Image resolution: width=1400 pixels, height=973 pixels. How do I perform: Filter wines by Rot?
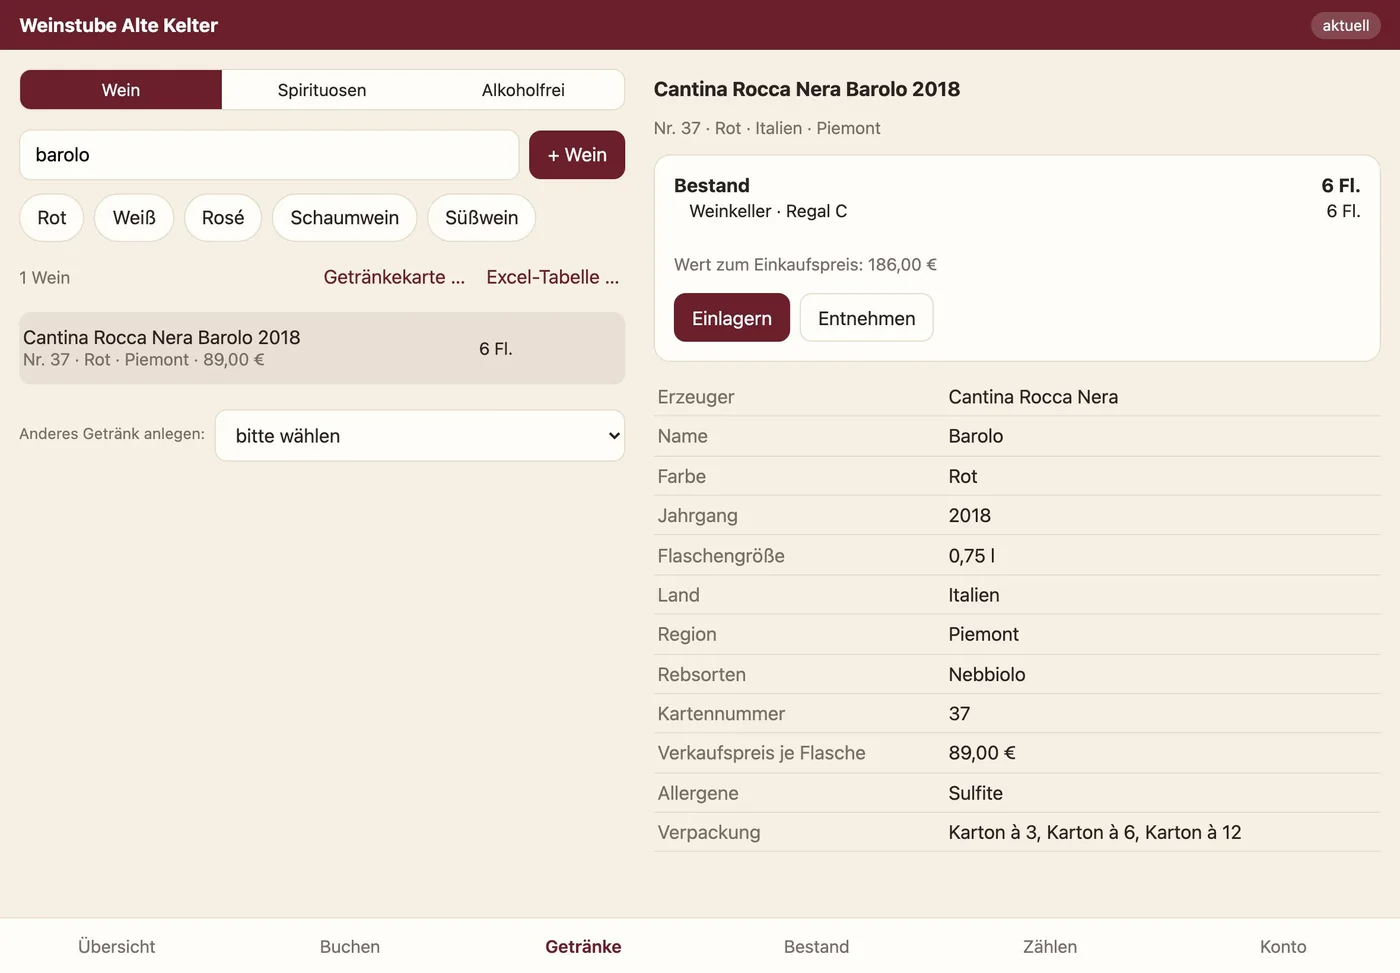(52, 218)
